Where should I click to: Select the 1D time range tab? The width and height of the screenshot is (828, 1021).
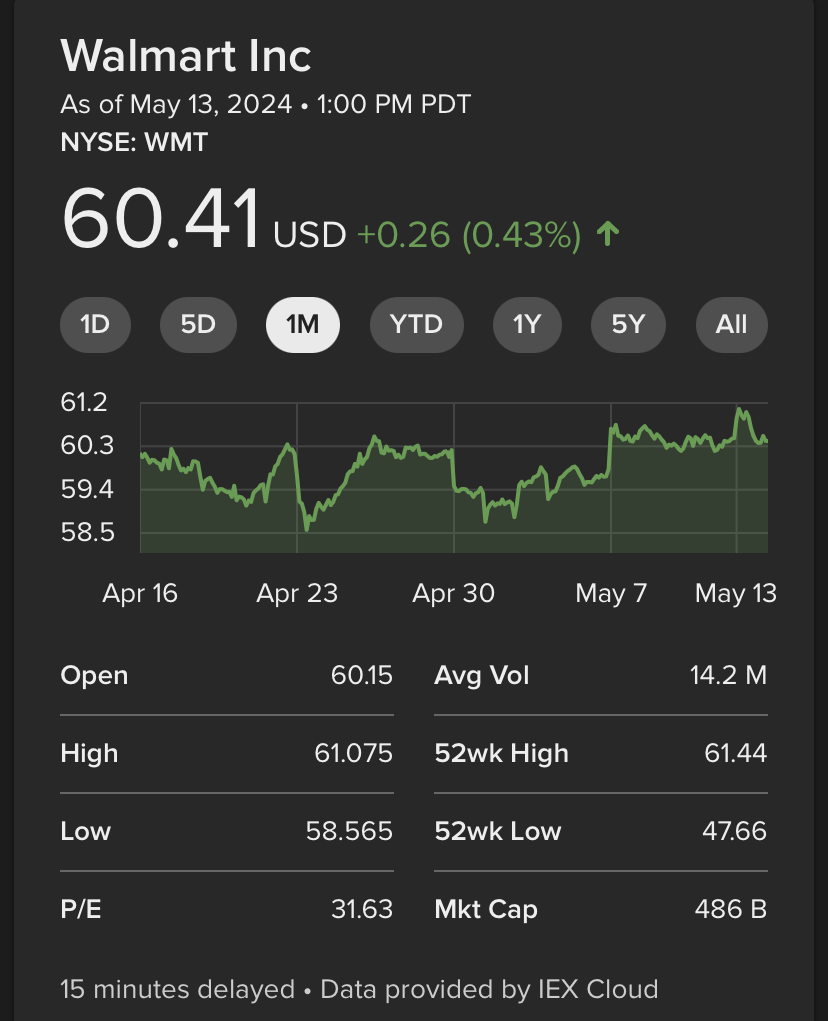tap(95, 324)
